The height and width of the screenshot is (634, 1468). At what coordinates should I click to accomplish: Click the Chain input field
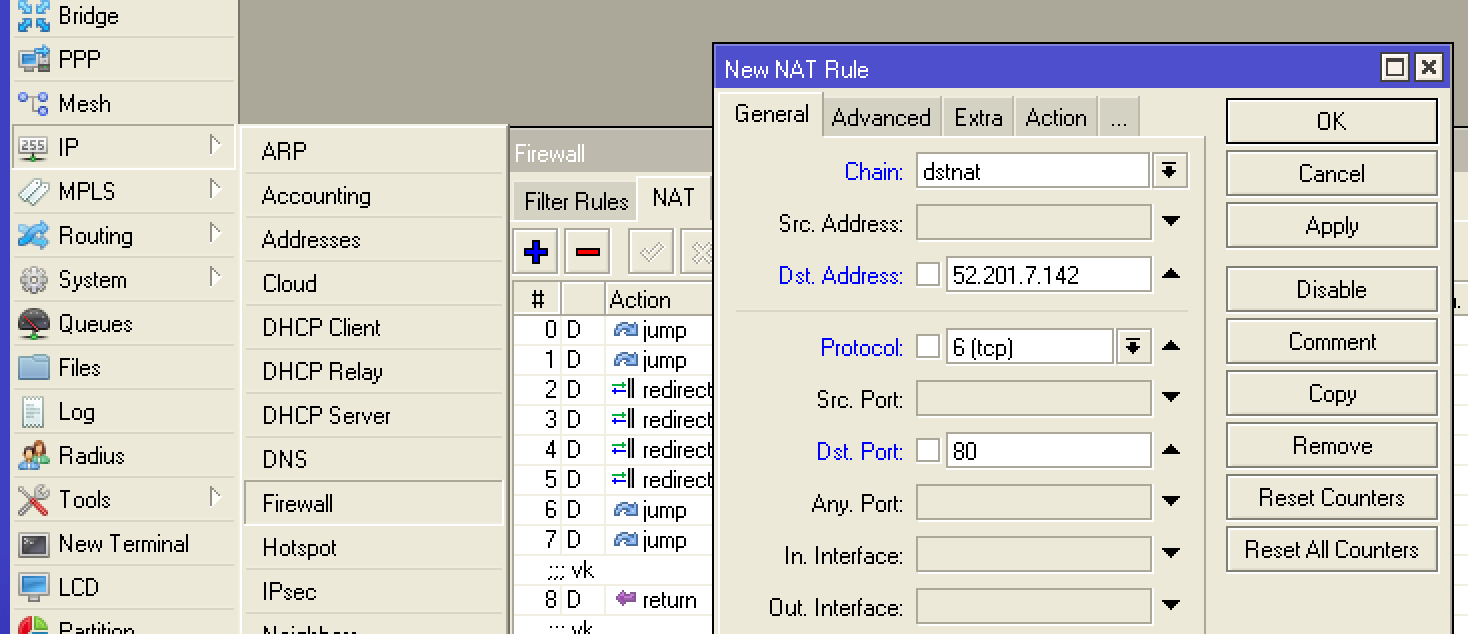pyautogui.click(x=1033, y=171)
